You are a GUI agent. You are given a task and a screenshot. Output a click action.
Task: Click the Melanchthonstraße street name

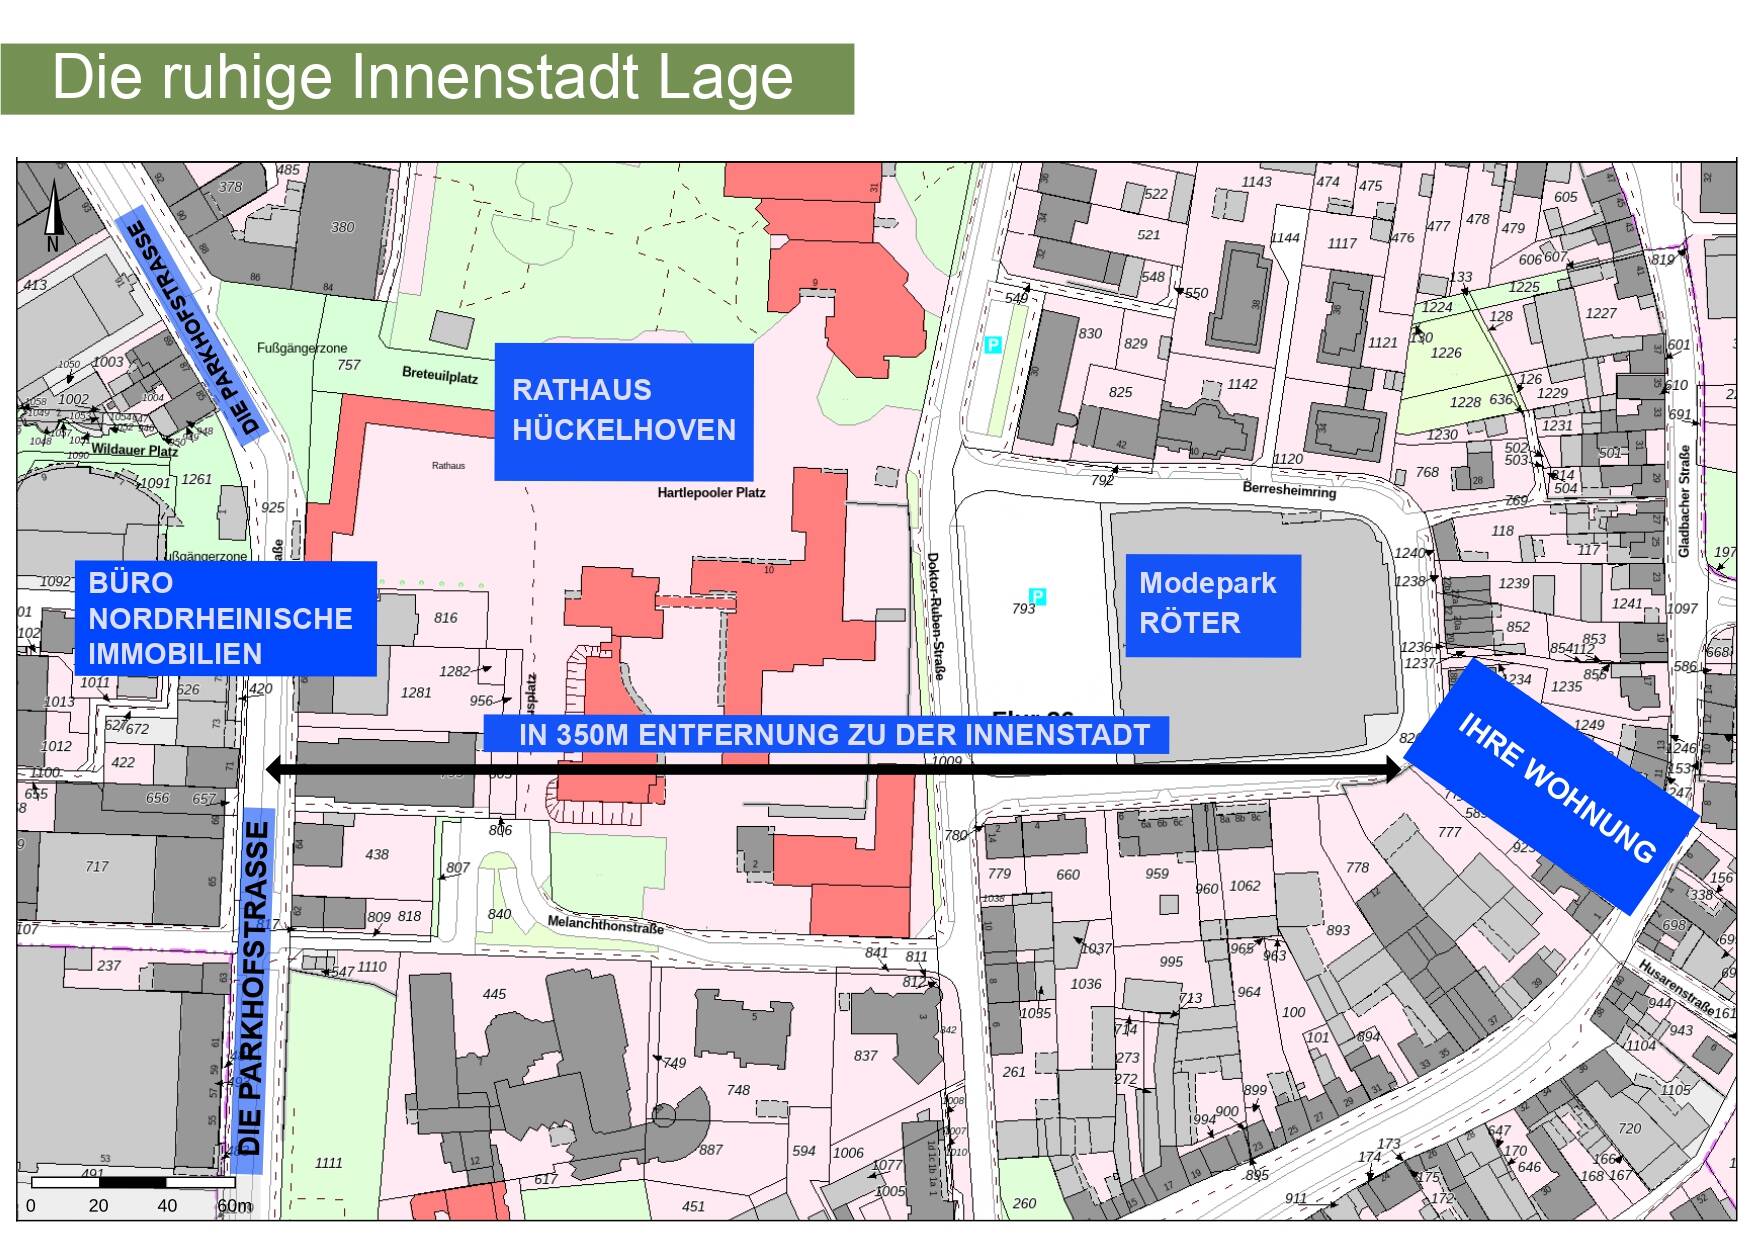(605, 925)
